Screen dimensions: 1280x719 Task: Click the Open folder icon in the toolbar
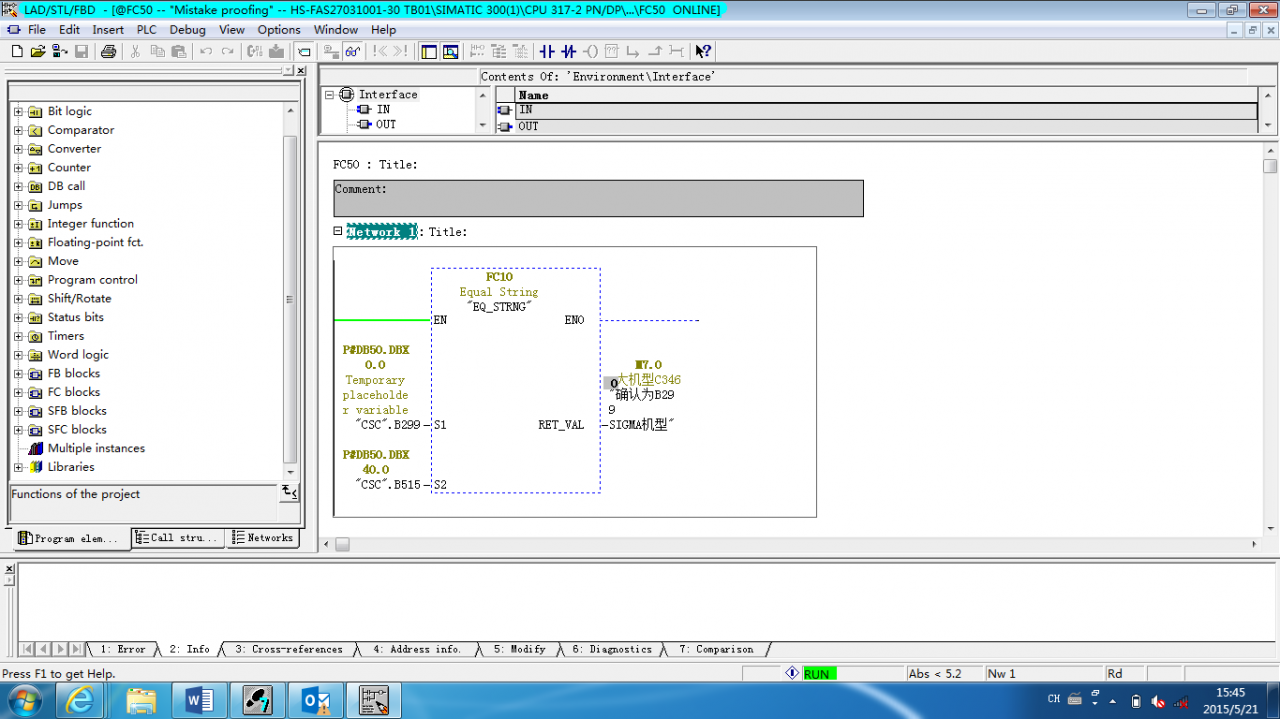(x=38, y=51)
